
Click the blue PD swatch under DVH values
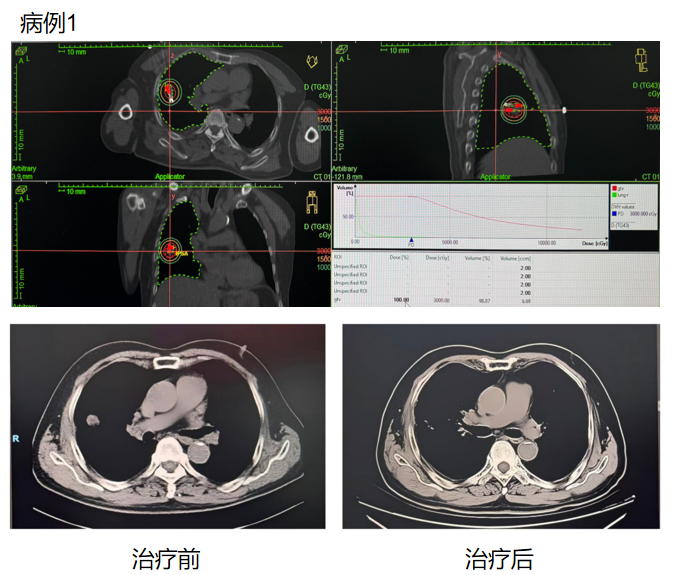coord(613,213)
